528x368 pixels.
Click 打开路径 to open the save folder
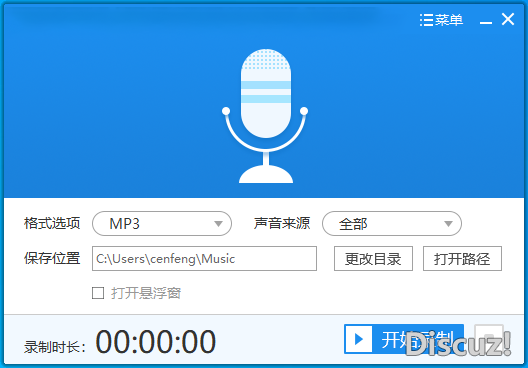point(462,259)
